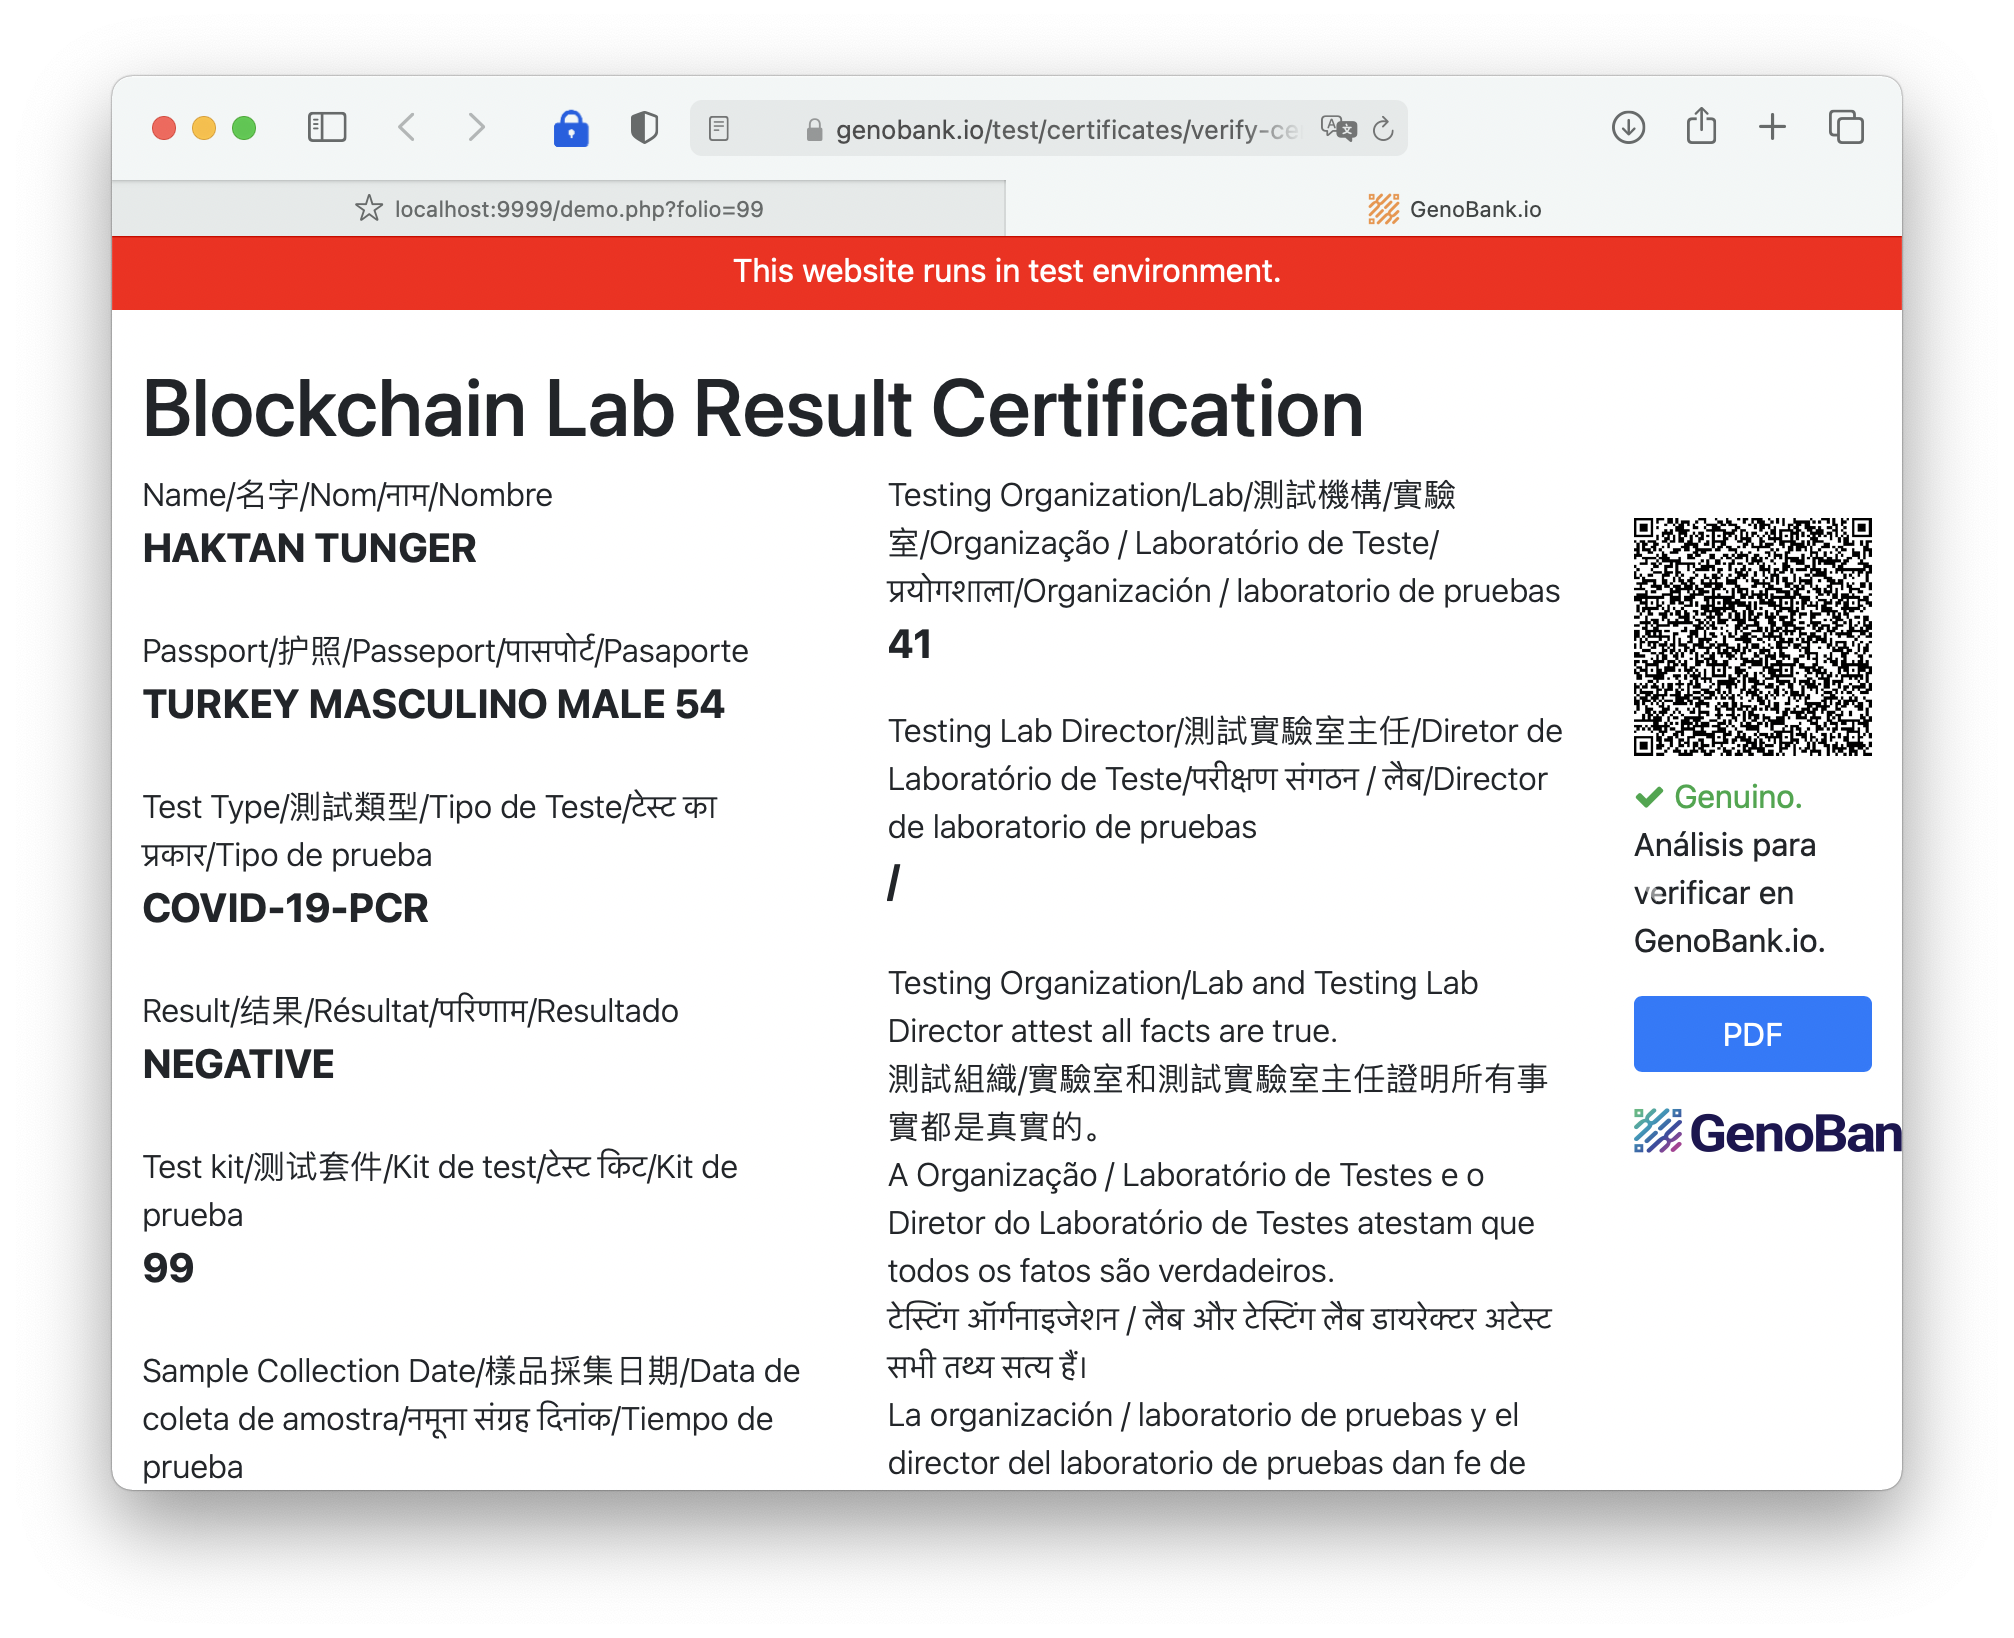Select the GenoBank.io tab
2014x1638 pixels.
point(1454,209)
